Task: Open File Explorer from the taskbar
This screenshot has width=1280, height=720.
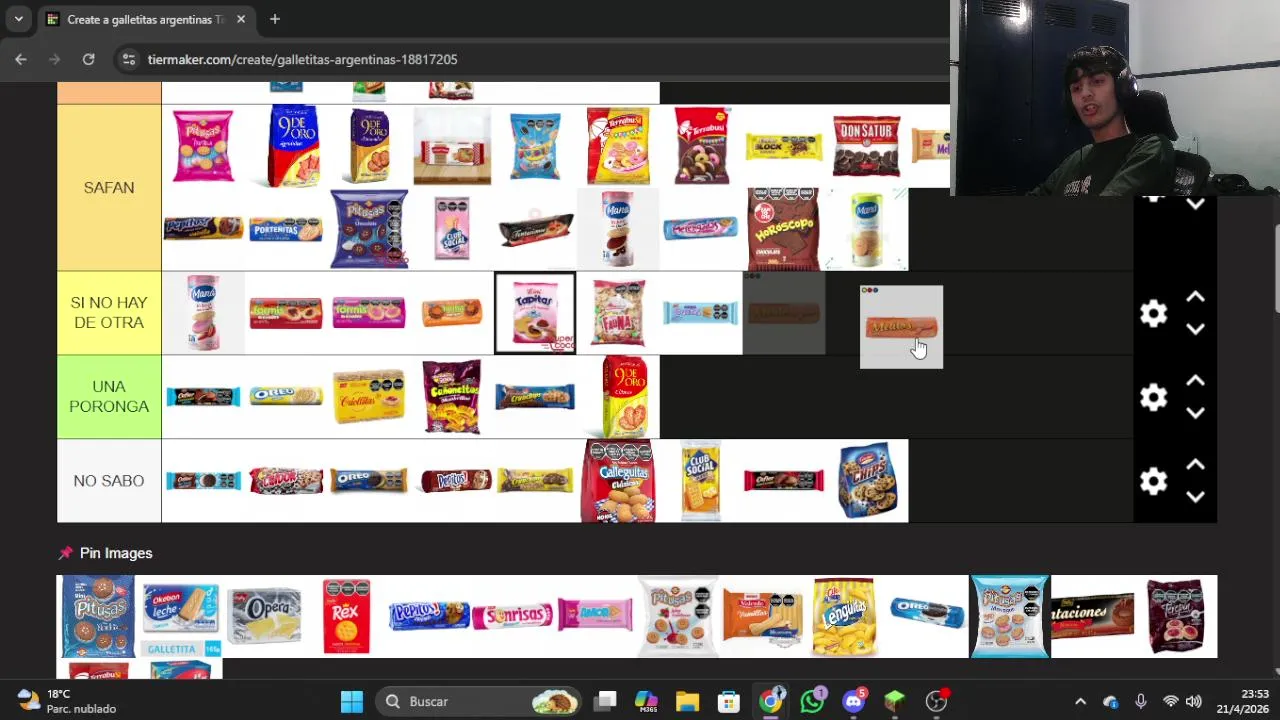Action: 687,701
